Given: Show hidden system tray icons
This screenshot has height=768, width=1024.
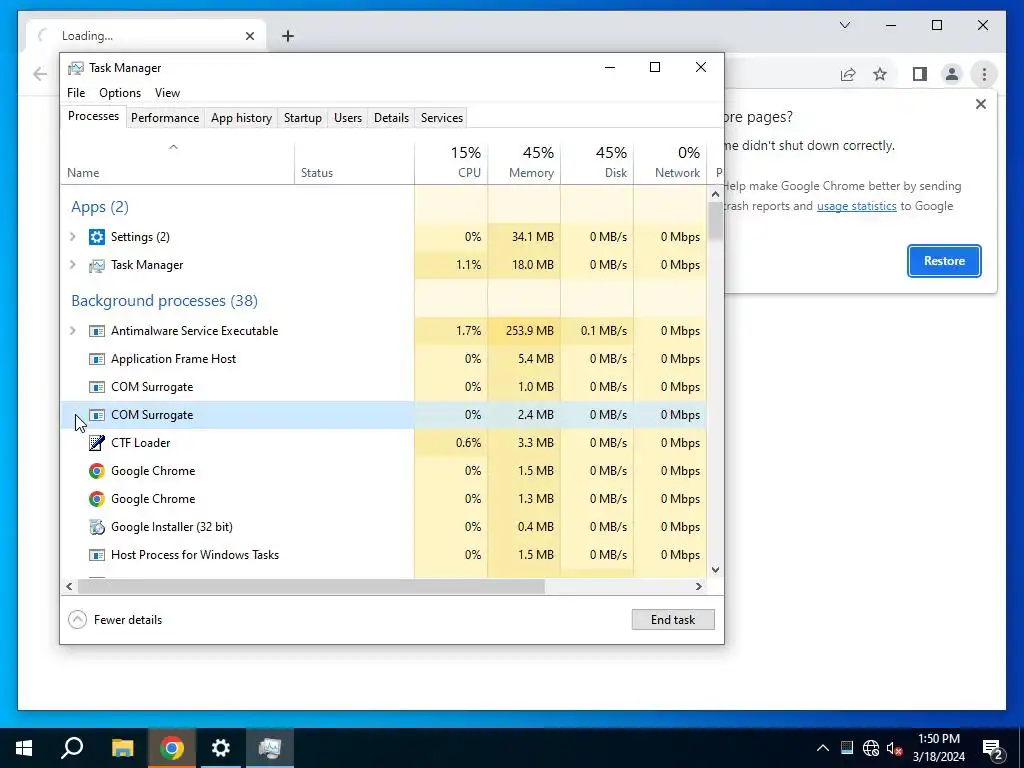Looking at the screenshot, I should (x=823, y=748).
